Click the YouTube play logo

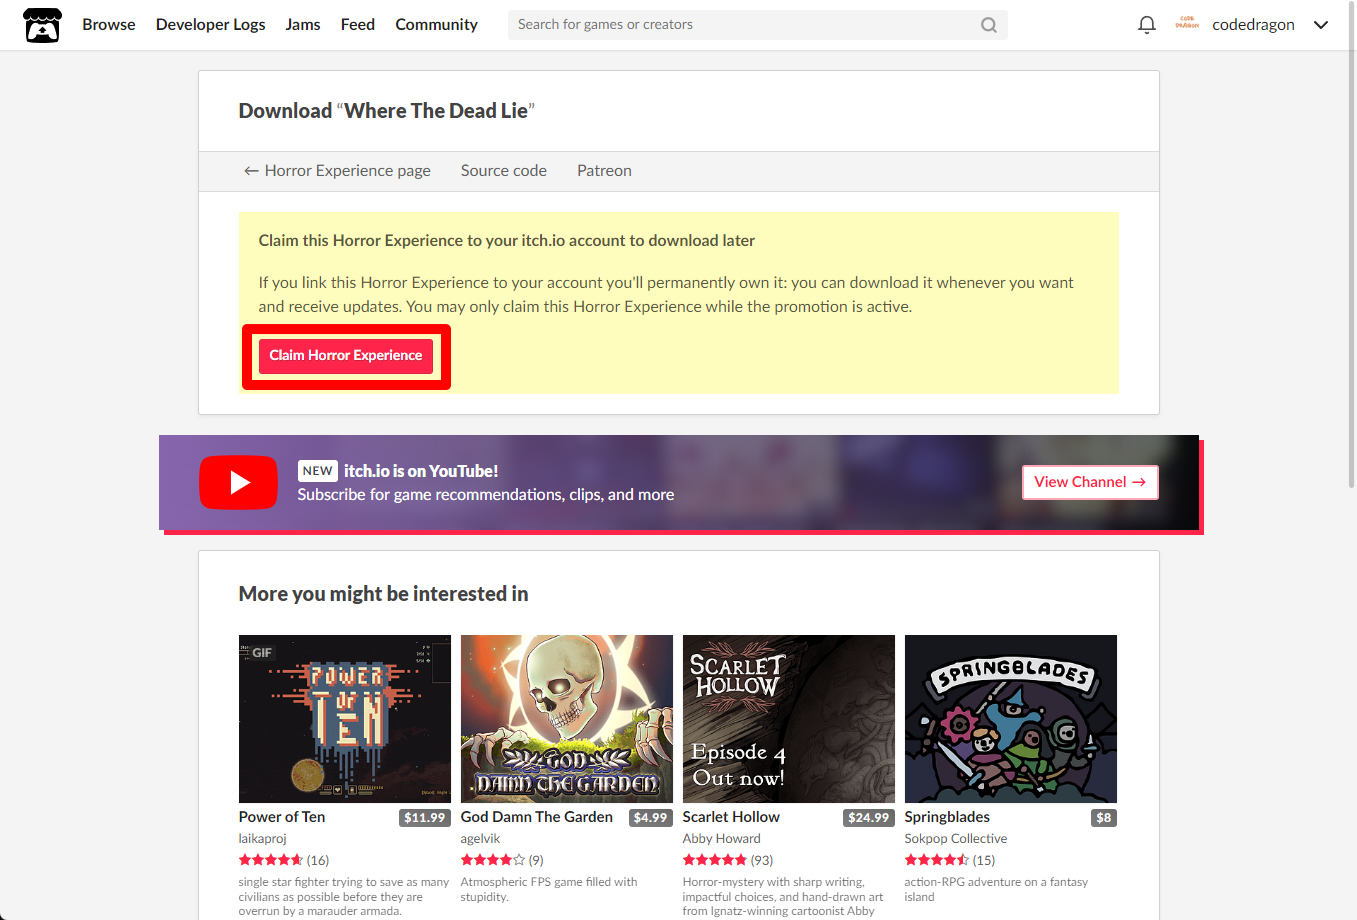tap(238, 482)
